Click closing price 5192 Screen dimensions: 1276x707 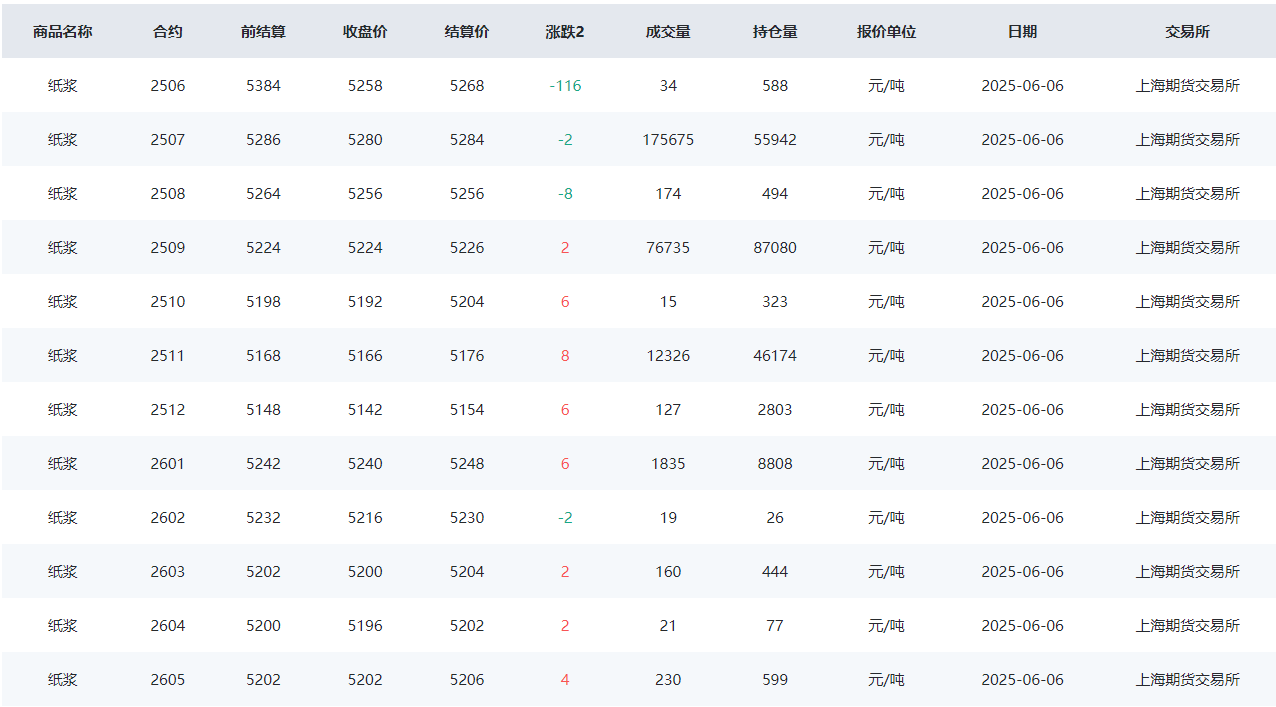click(x=365, y=302)
